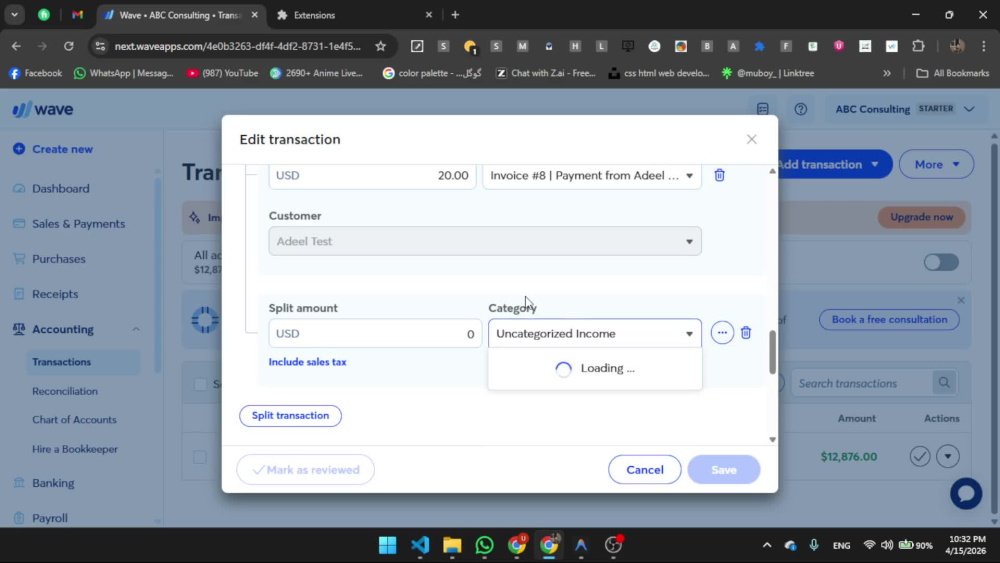The height and width of the screenshot is (563, 1000).
Task: Click the Split amount USD 0 field
Action: tap(375, 333)
